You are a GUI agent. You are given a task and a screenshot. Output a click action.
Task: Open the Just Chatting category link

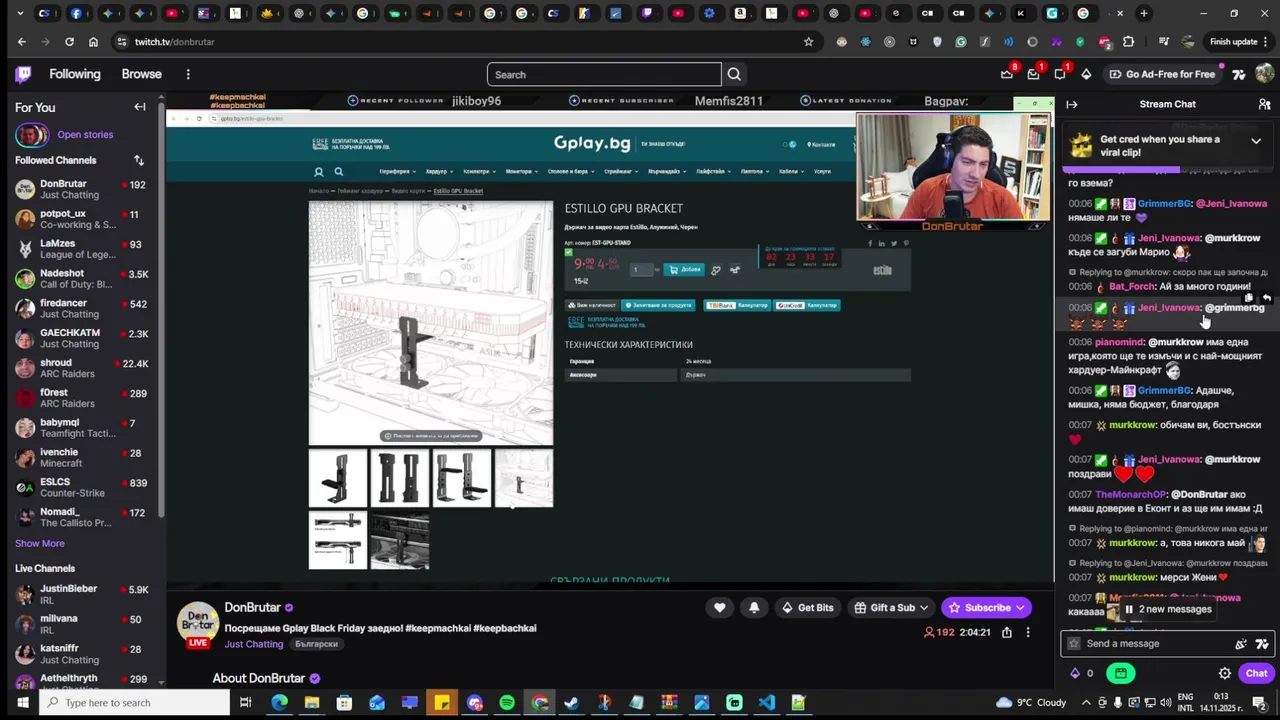click(x=254, y=644)
